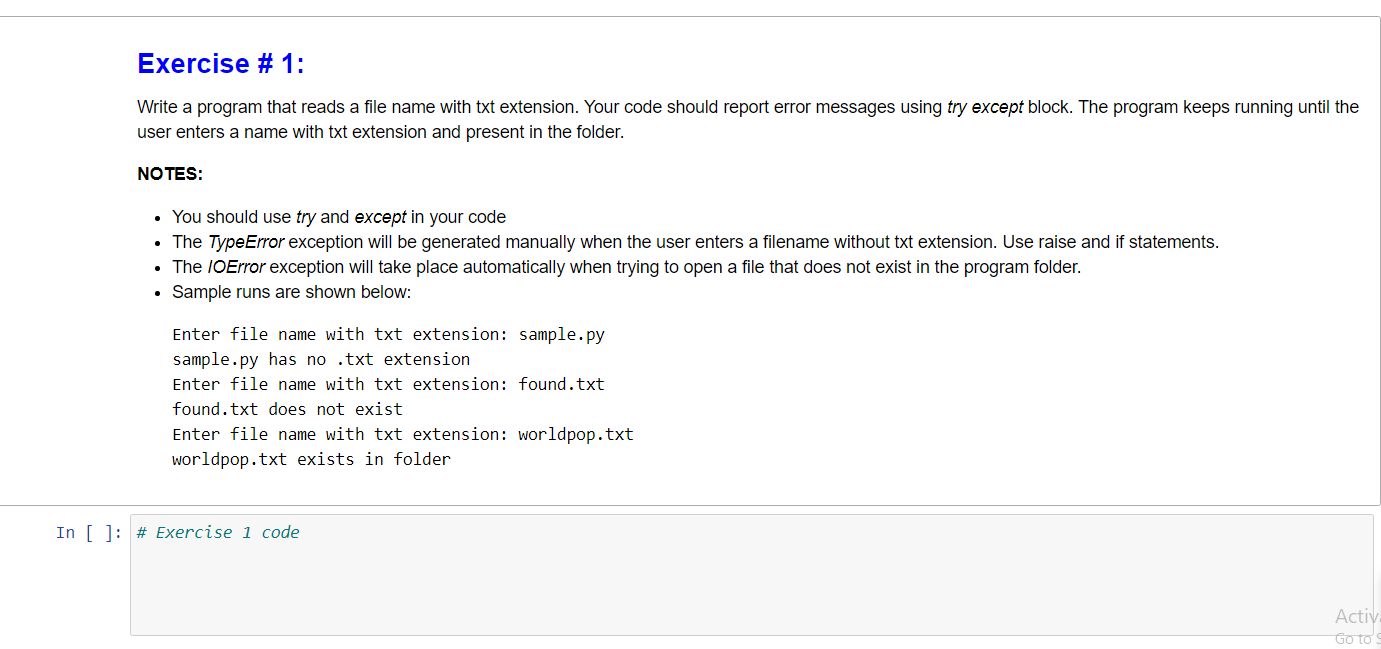This screenshot has height=649, width=1381.
Task: Click the '# Exercise 1 code' comment
Action: tap(218, 533)
